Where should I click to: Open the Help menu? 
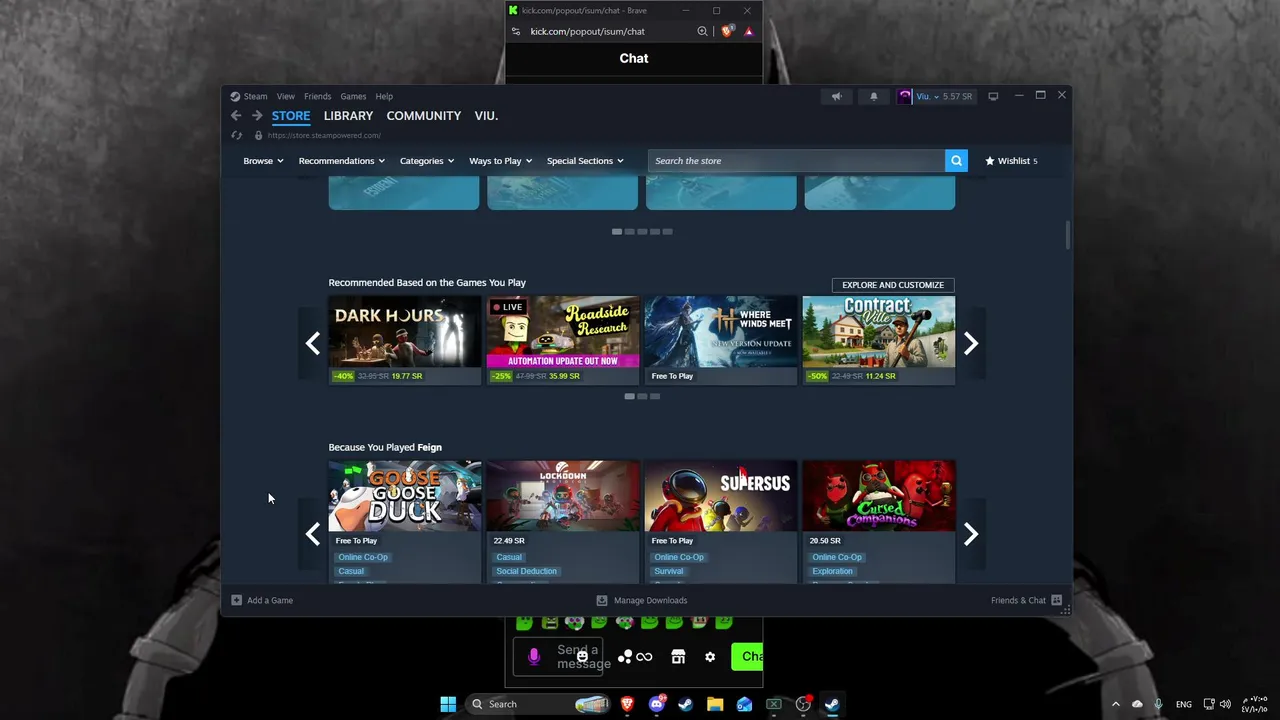tap(384, 96)
